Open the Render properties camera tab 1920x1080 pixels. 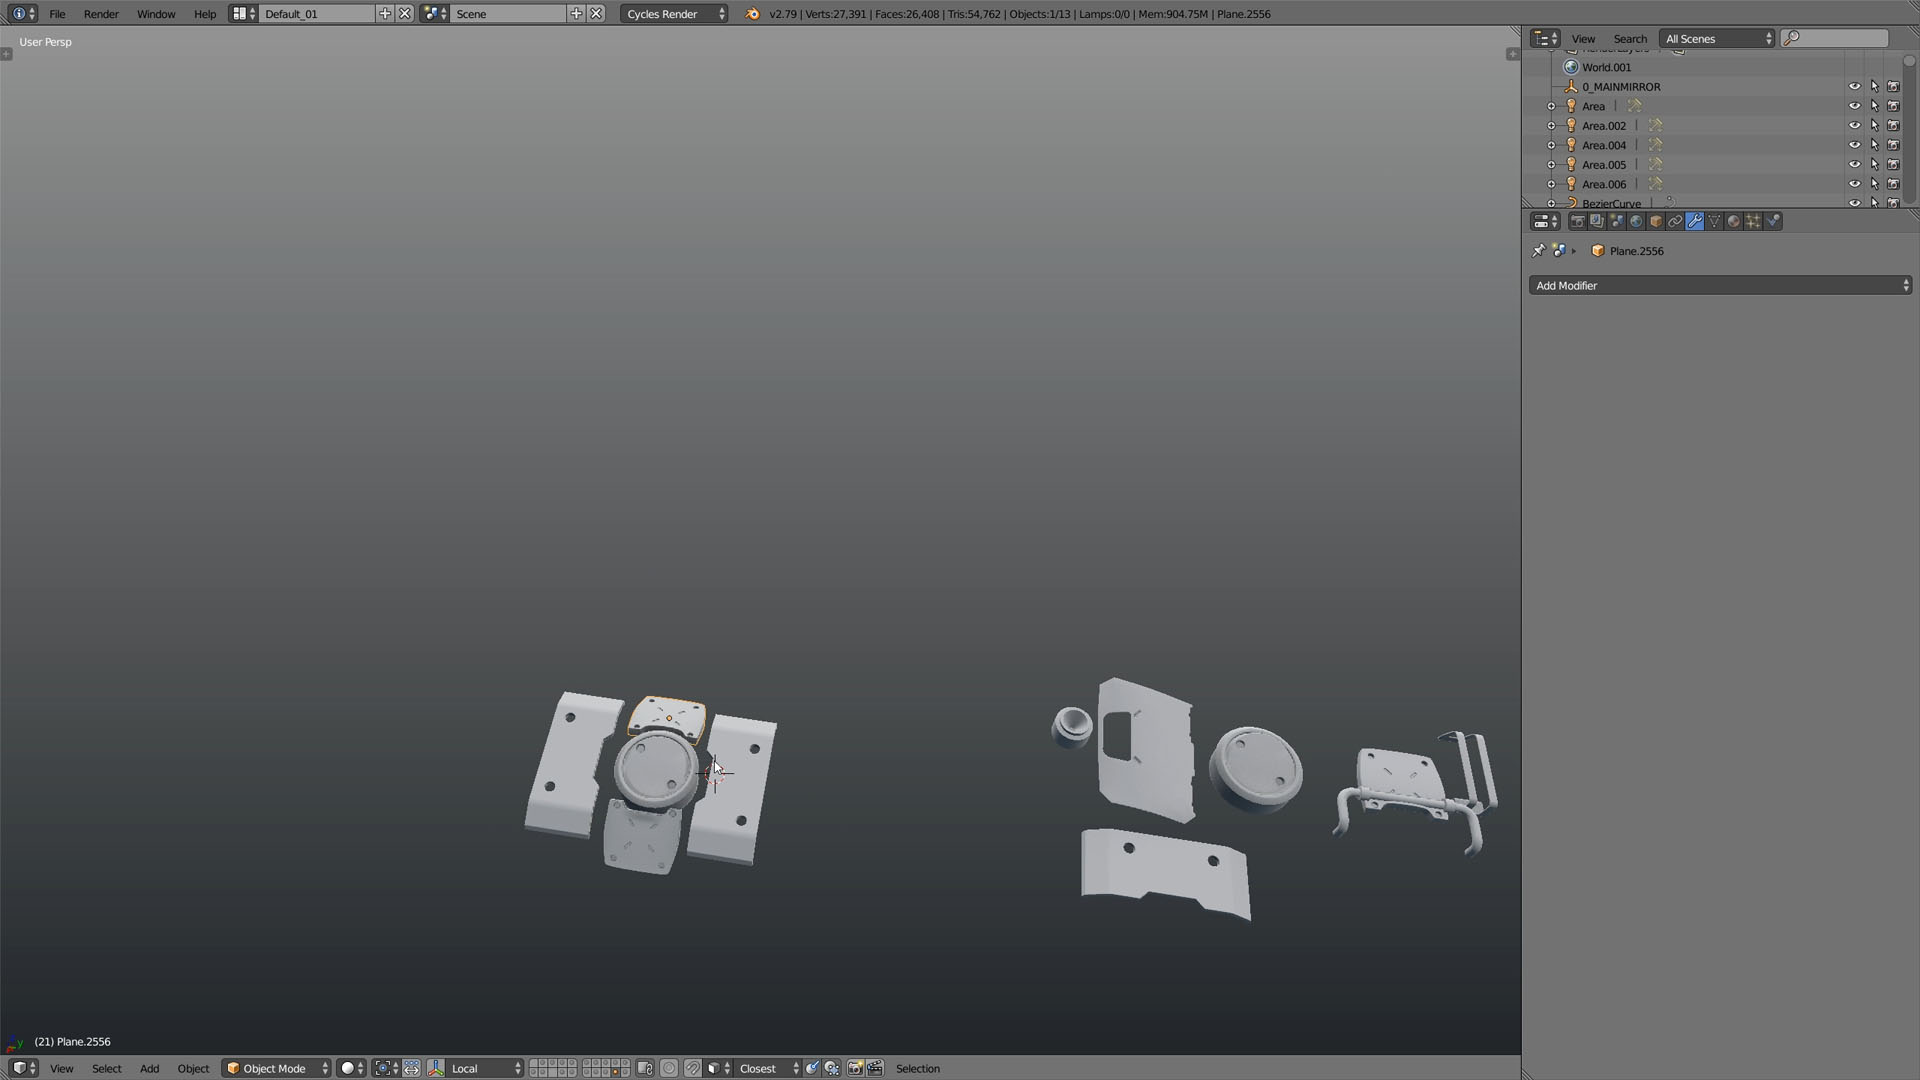[1577, 221]
